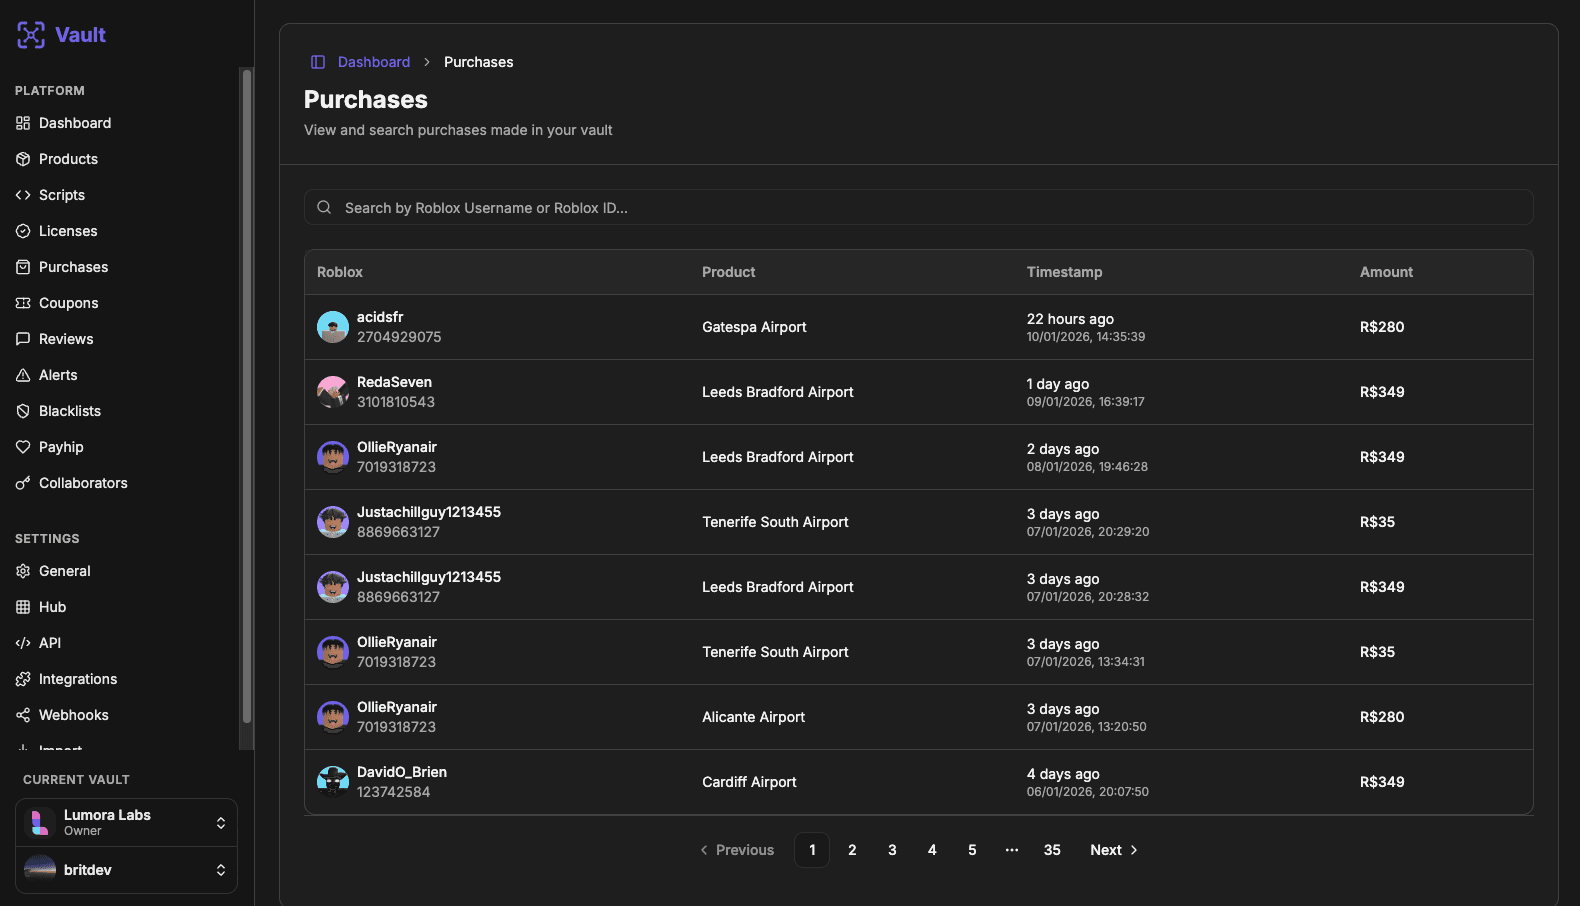Click the Gatespa Airport product cell

coord(754,327)
